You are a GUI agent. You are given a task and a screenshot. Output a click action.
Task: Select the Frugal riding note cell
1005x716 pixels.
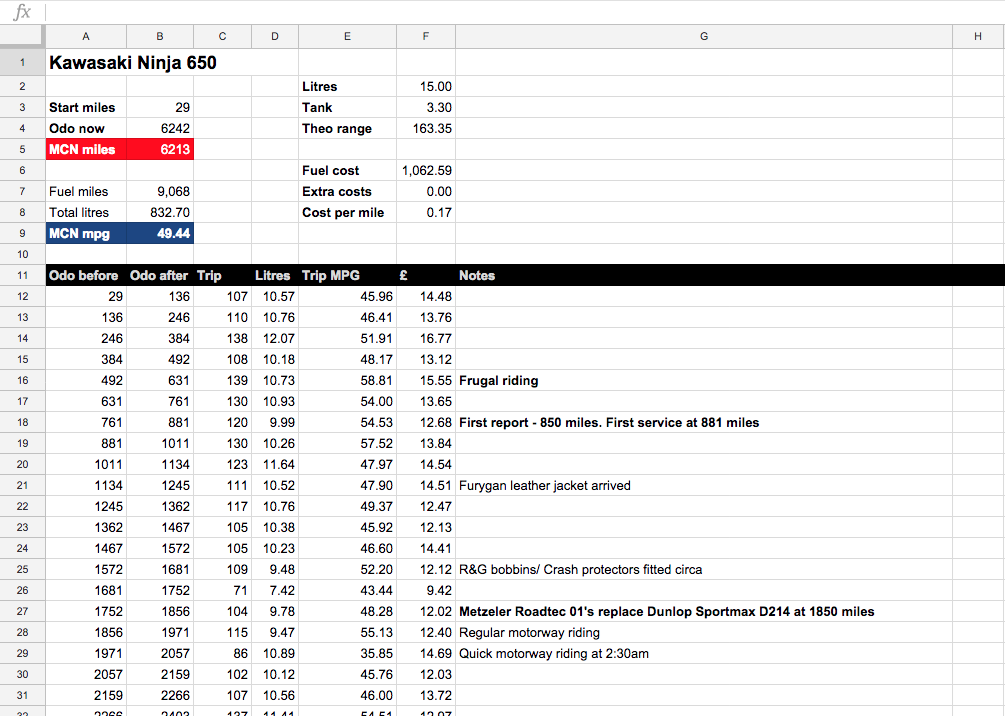(x=704, y=381)
